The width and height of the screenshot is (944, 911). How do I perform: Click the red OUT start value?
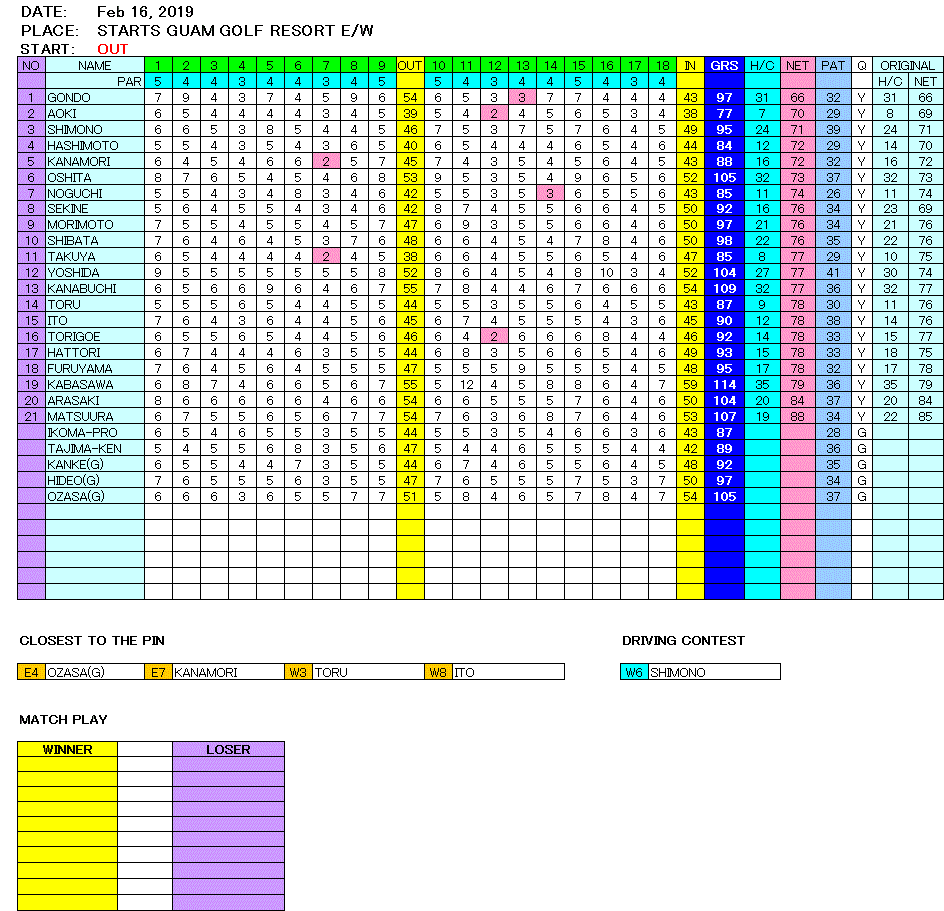[x=112, y=49]
